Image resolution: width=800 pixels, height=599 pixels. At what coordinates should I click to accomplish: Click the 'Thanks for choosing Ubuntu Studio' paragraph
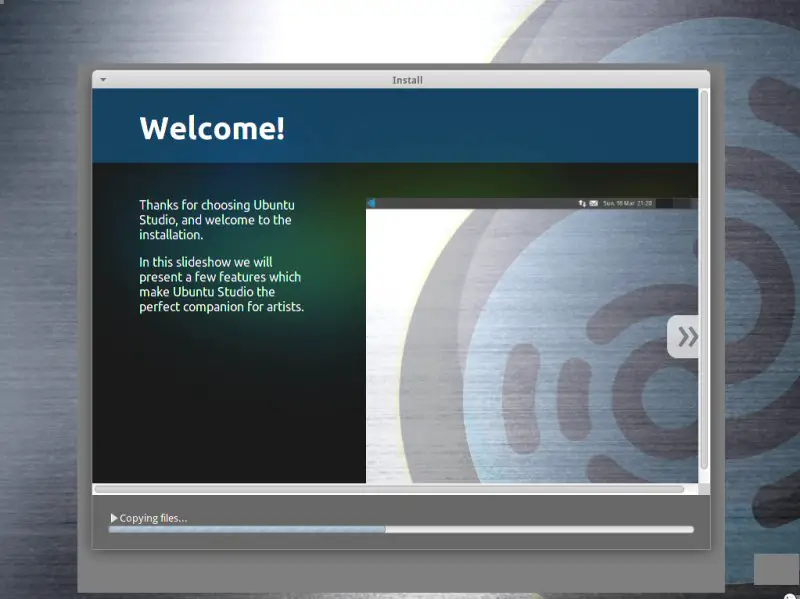tap(217, 220)
